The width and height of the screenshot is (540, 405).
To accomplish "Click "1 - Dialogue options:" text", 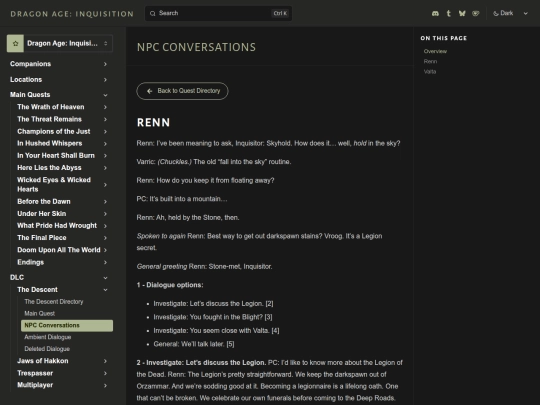I will click(x=170, y=285).
